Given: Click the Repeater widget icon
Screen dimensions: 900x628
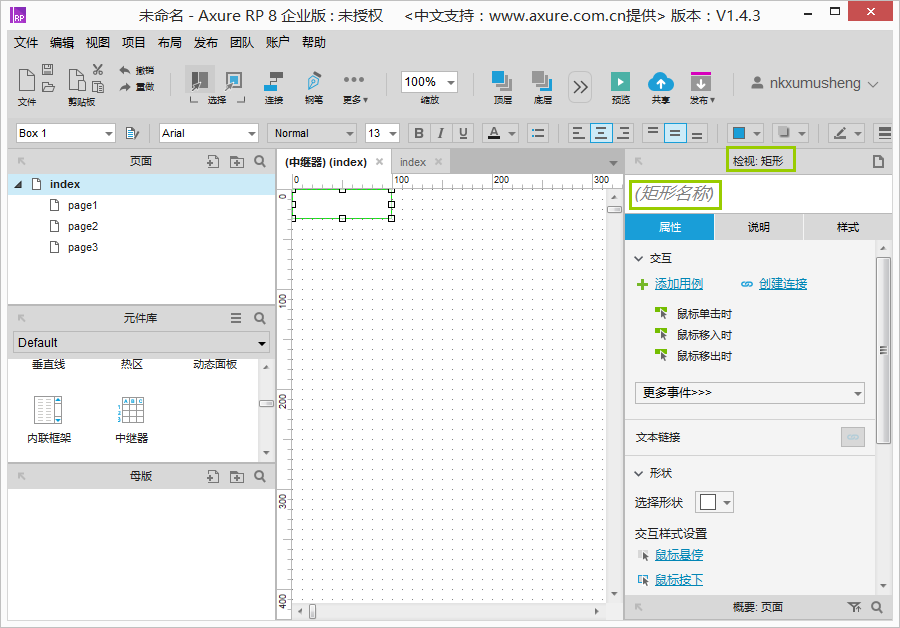Looking at the screenshot, I should pos(131,410).
